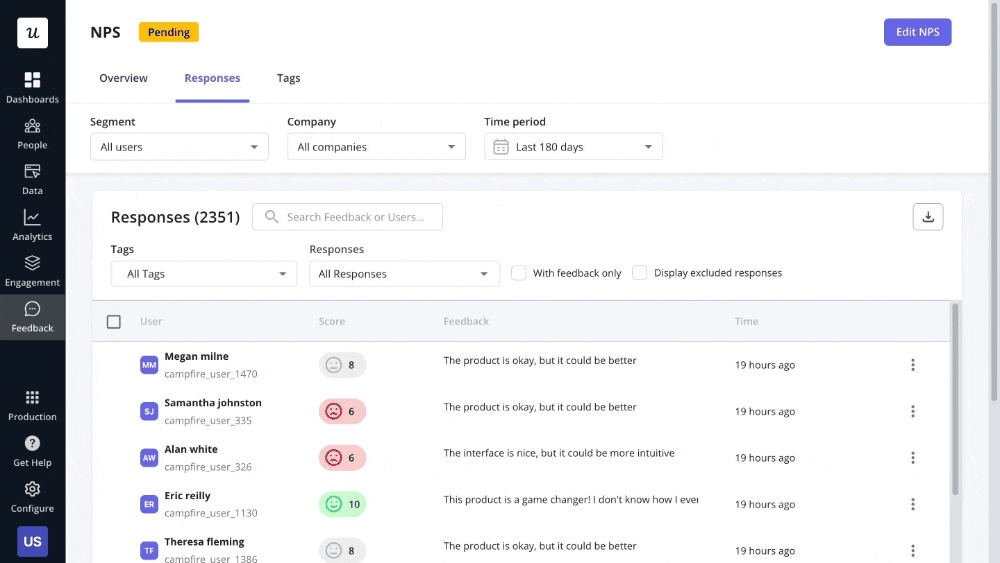Open Configure gear settings
The width and height of the screenshot is (1000, 563).
click(32, 496)
